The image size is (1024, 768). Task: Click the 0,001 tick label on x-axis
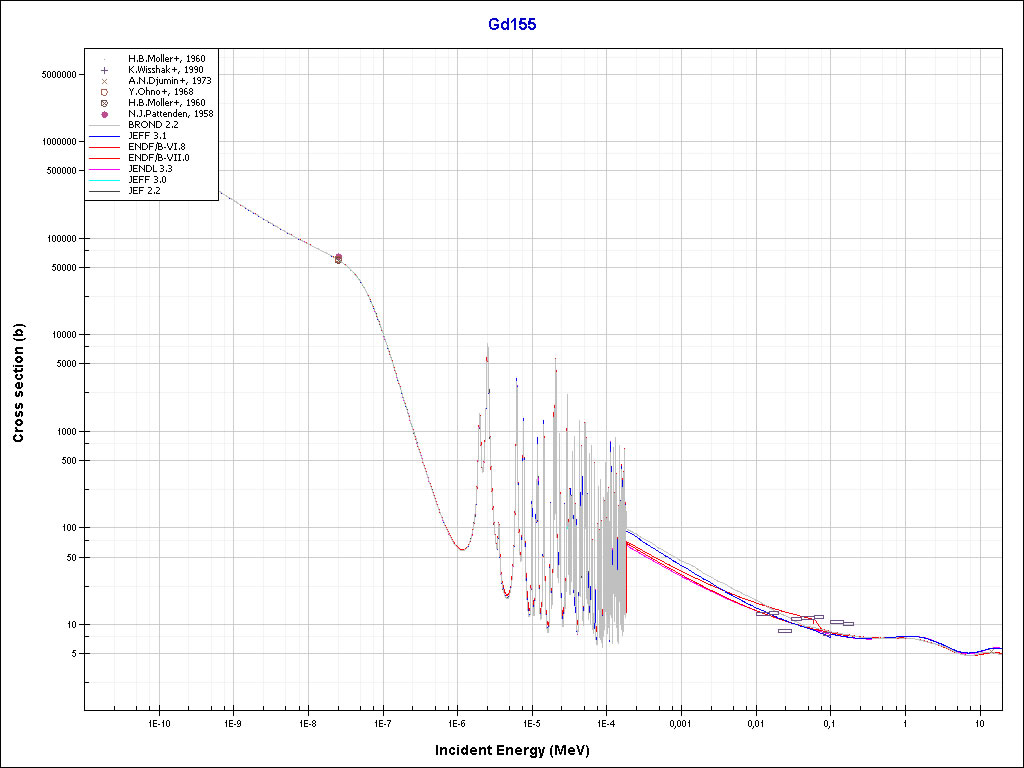click(680, 723)
